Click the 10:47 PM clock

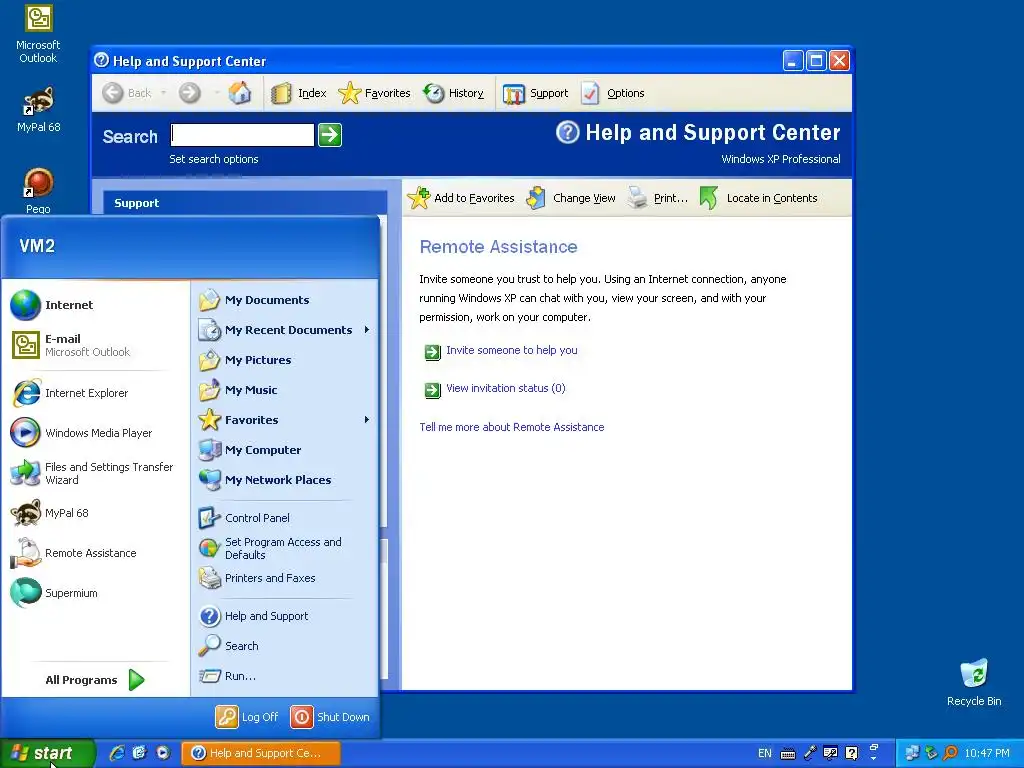[987, 754]
